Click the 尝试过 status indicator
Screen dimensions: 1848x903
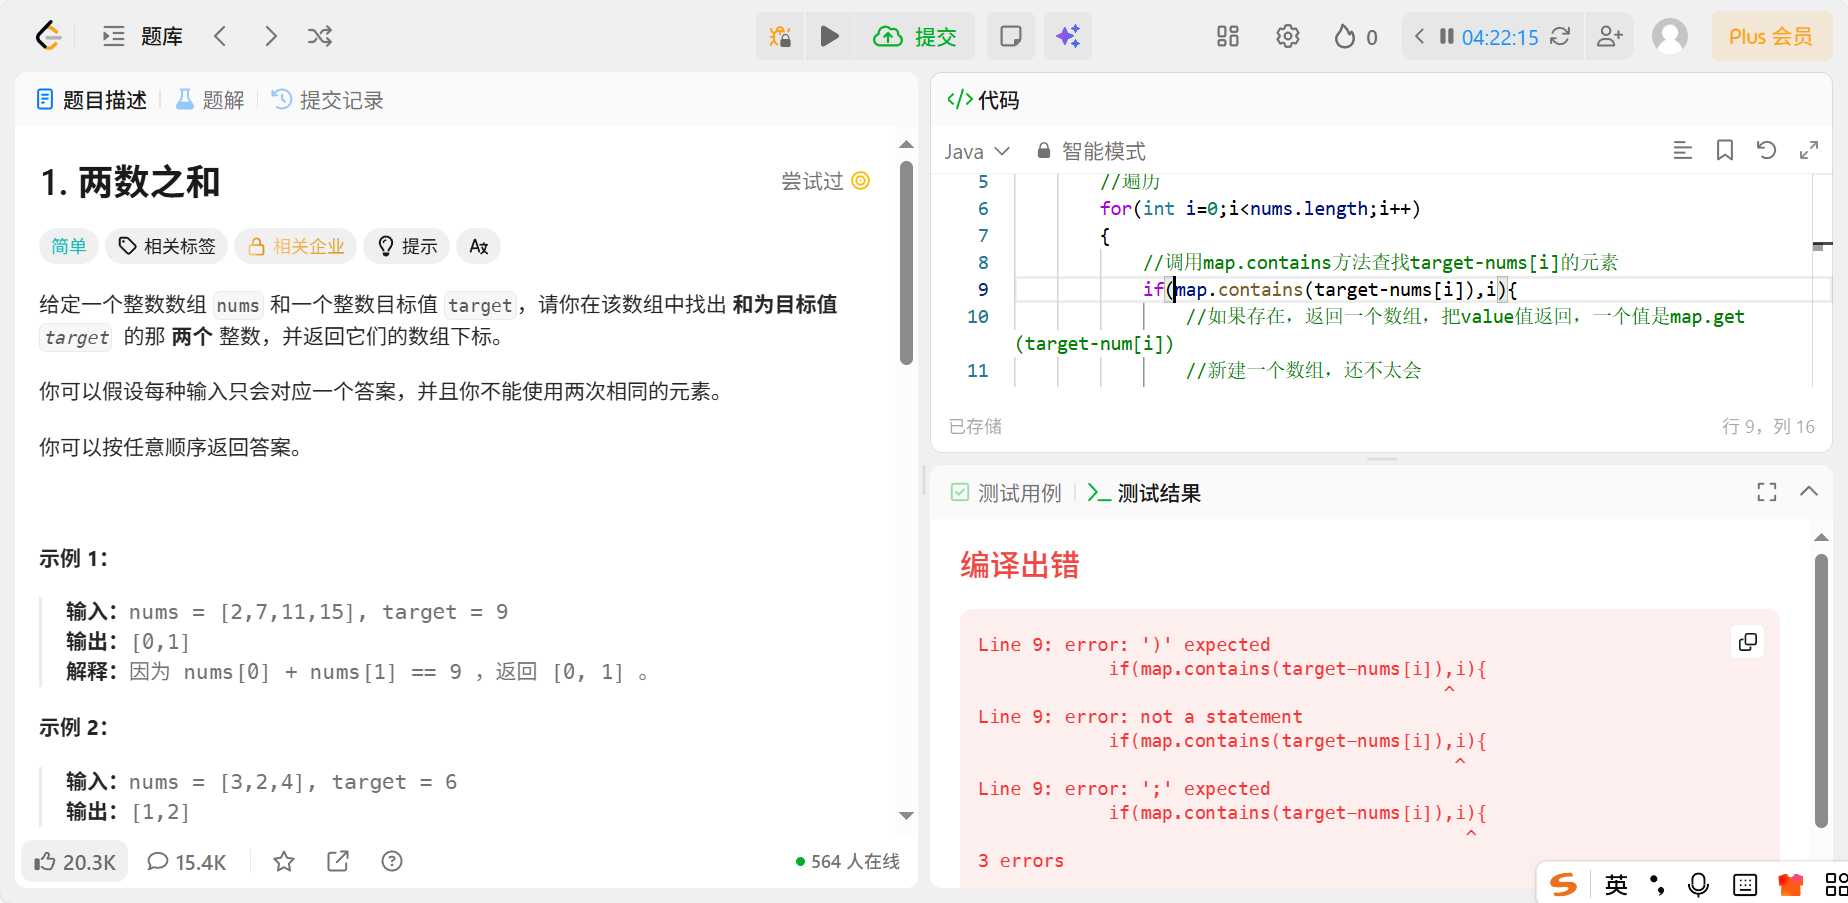click(x=825, y=181)
